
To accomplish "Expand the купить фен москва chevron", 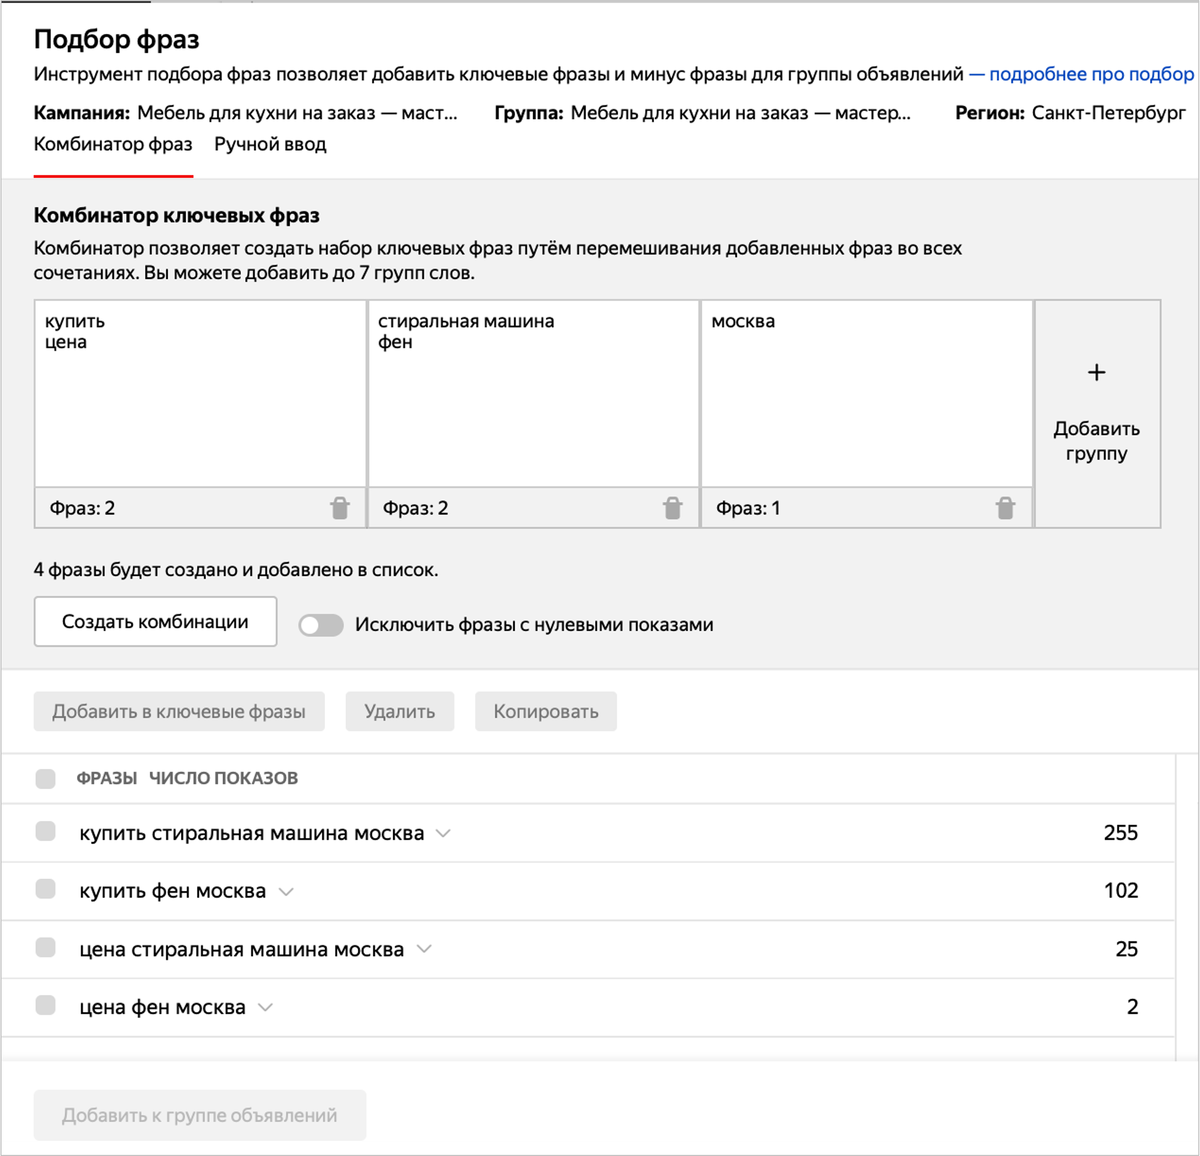I will pyautogui.click(x=286, y=892).
